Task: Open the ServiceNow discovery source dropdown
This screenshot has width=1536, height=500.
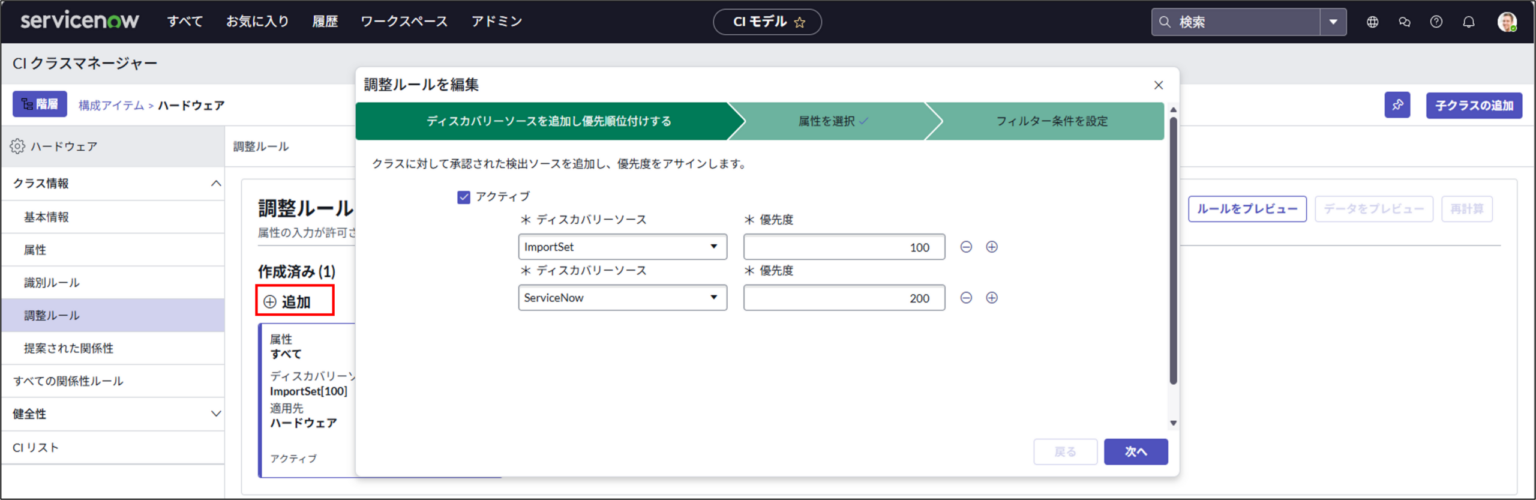Action: (x=622, y=297)
